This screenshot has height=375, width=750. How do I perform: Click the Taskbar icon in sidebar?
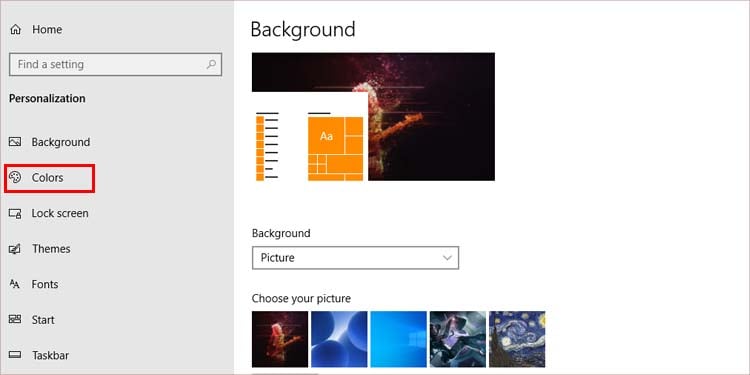(x=15, y=355)
